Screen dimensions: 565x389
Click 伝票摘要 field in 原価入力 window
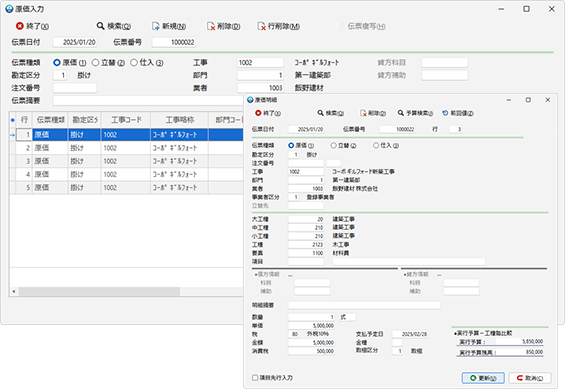tap(148, 100)
